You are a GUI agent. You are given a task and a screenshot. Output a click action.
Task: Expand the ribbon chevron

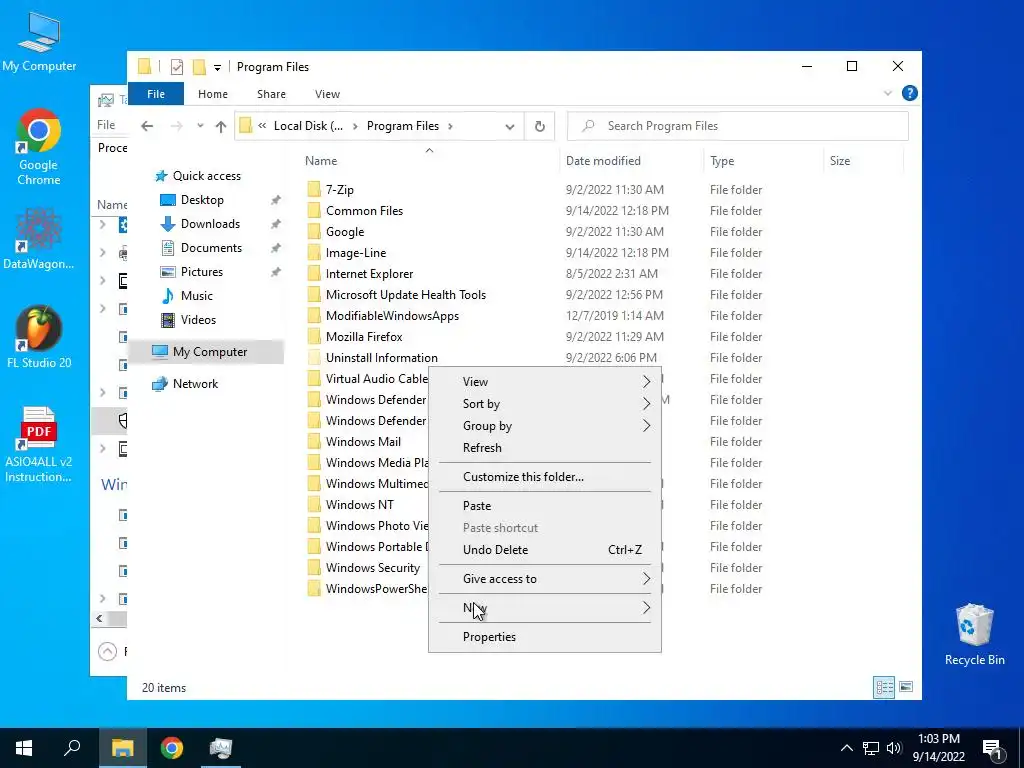[888, 93]
